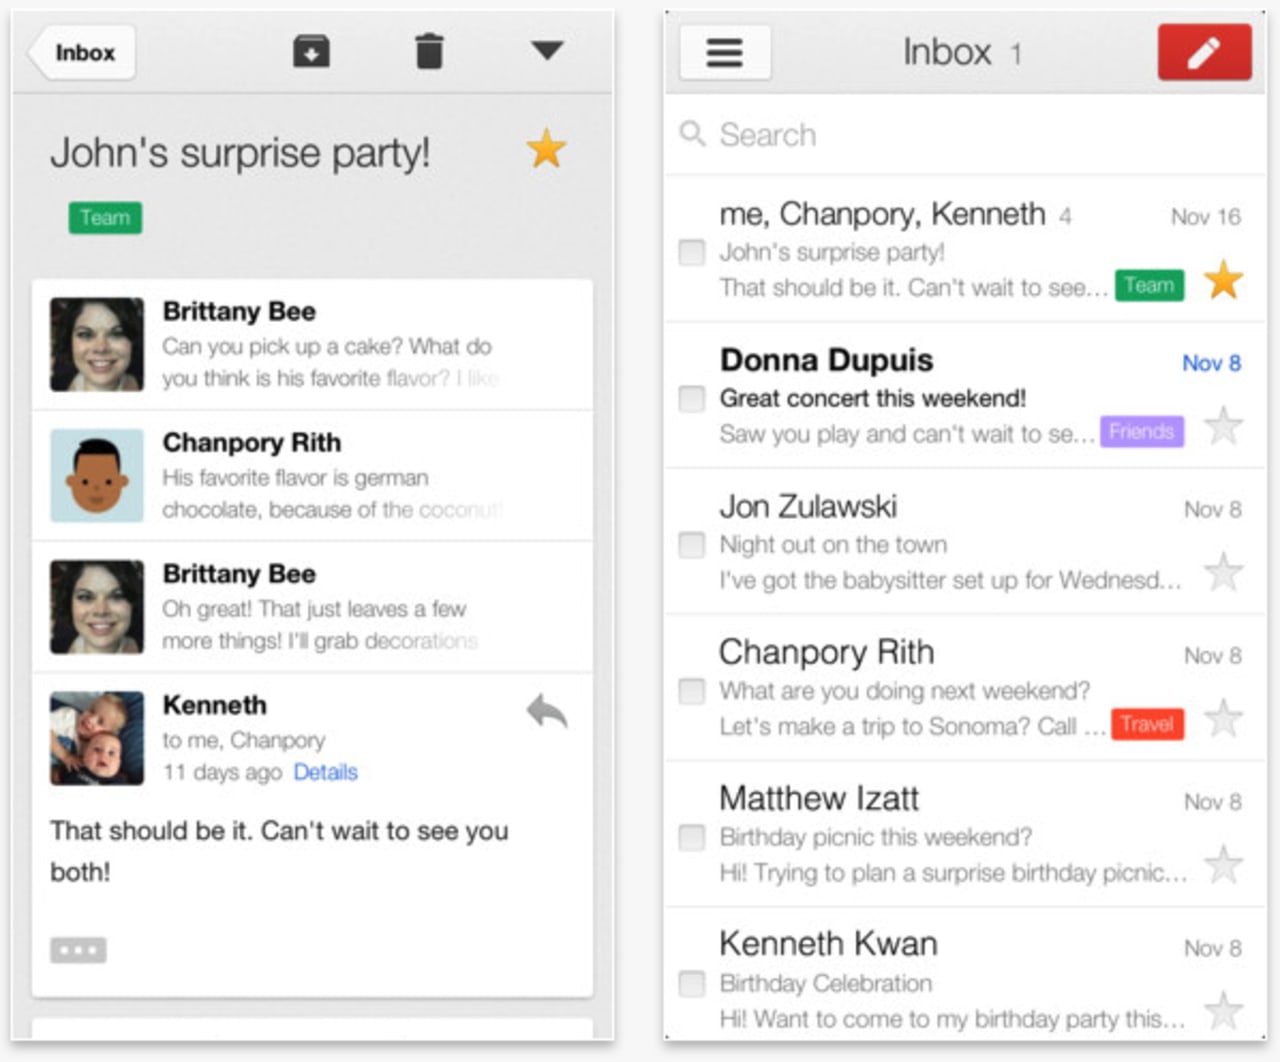Tap the Team label in the inbox list
This screenshot has width=1280, height=1062.
pyautogui.click(x=1149, y=286)
